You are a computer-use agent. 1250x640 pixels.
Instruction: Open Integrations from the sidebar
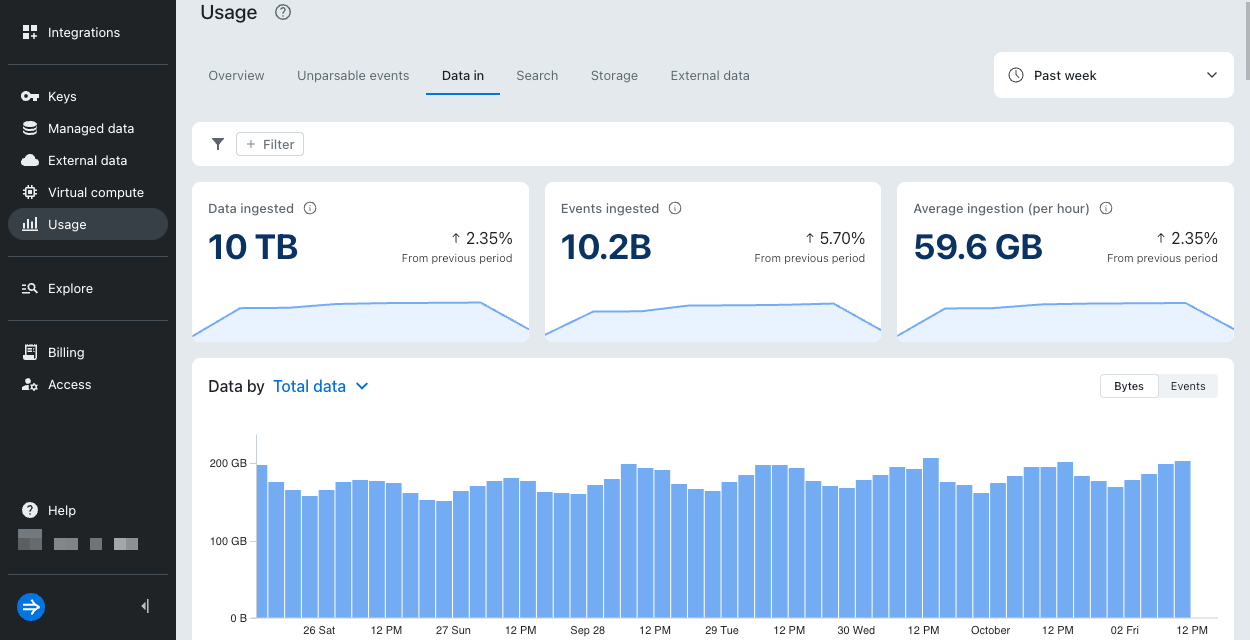(88, 32)
